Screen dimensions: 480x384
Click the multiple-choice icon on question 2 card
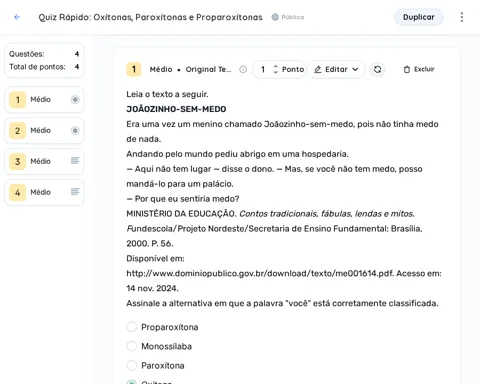75,131
